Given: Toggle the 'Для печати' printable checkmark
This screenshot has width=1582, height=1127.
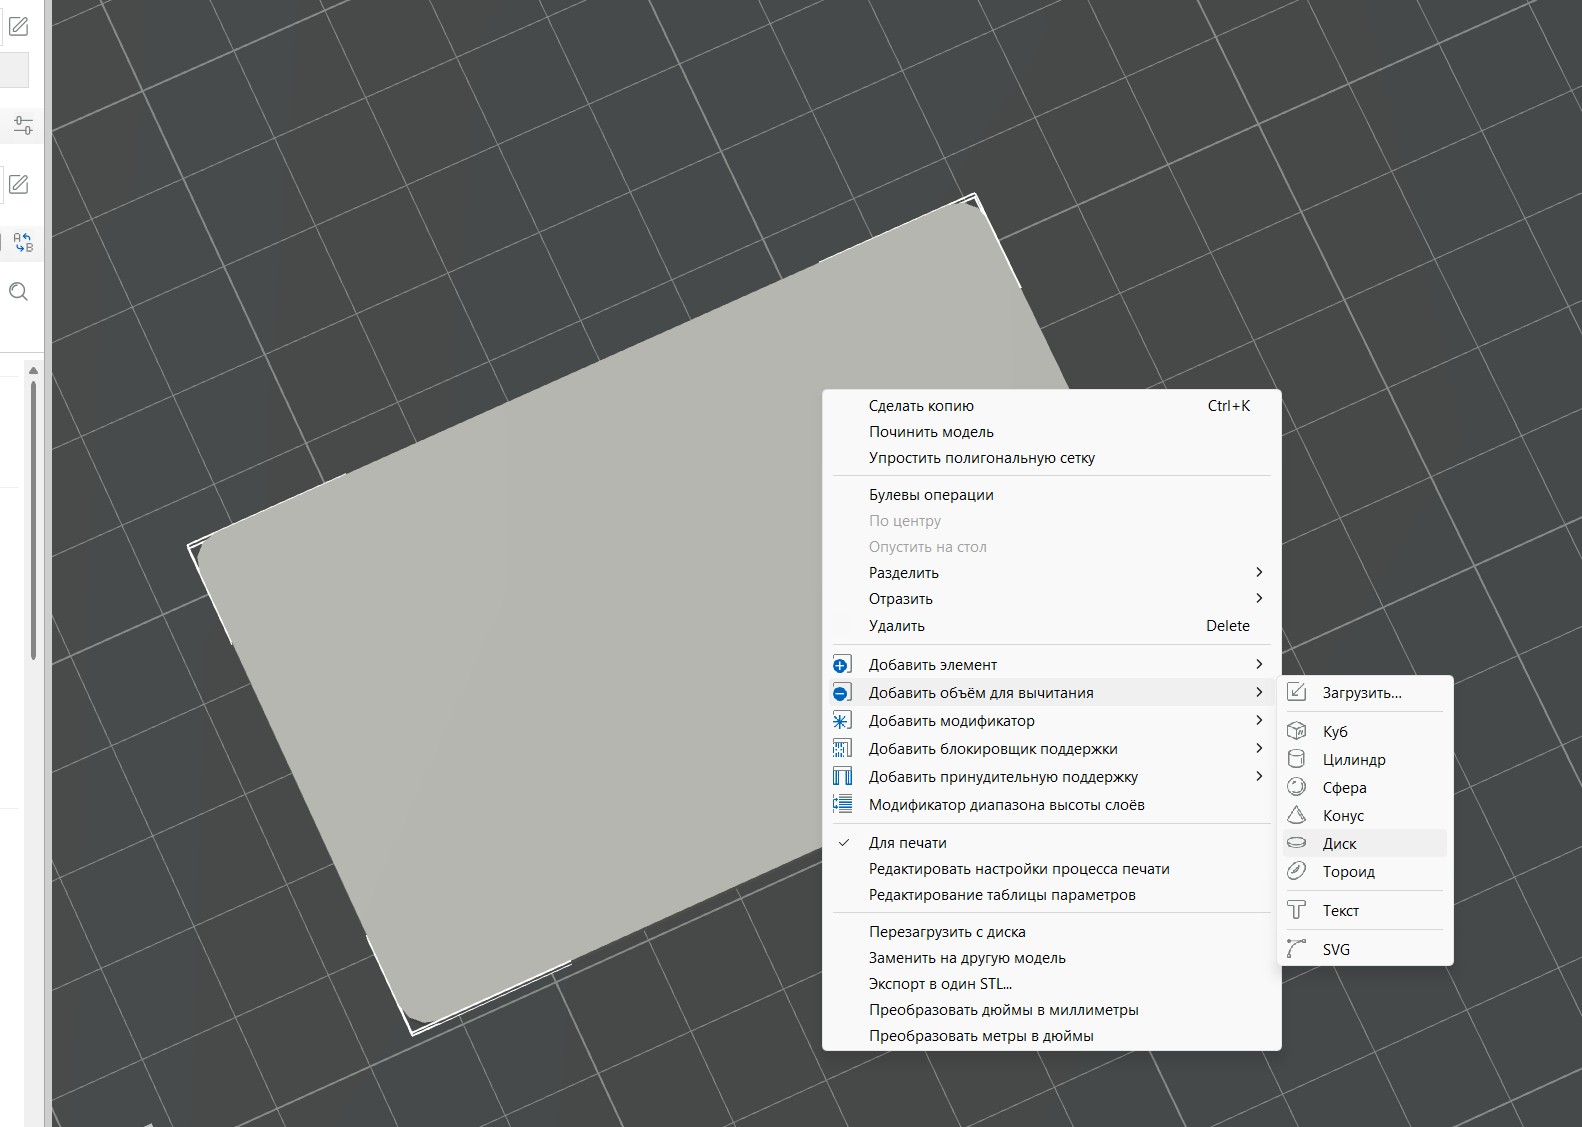Looking at the screenshot, I should [844, 842].
